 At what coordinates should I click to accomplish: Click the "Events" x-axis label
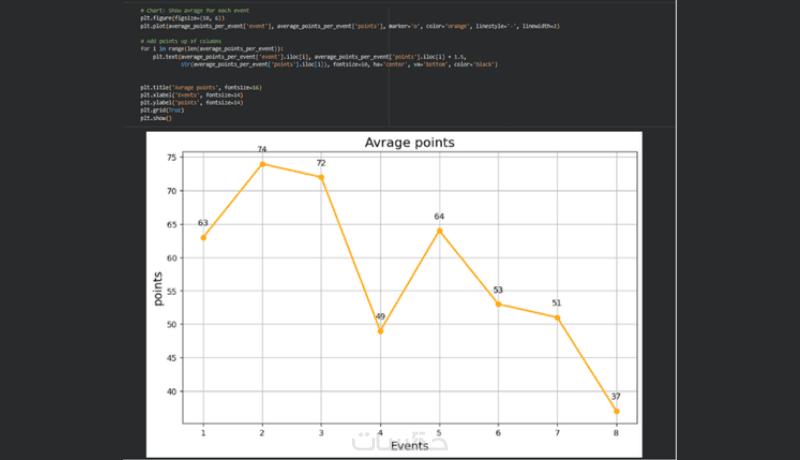pyautogui.click(x=410, y=446)
